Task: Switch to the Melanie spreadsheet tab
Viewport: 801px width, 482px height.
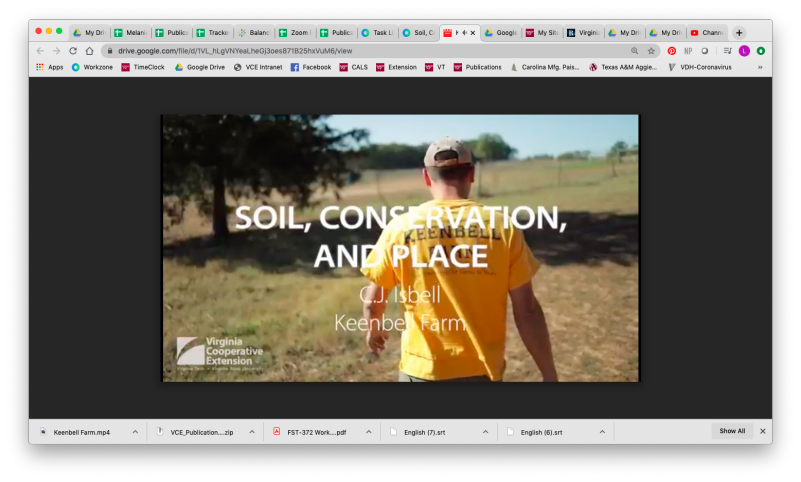Action: tap(131, 33)
